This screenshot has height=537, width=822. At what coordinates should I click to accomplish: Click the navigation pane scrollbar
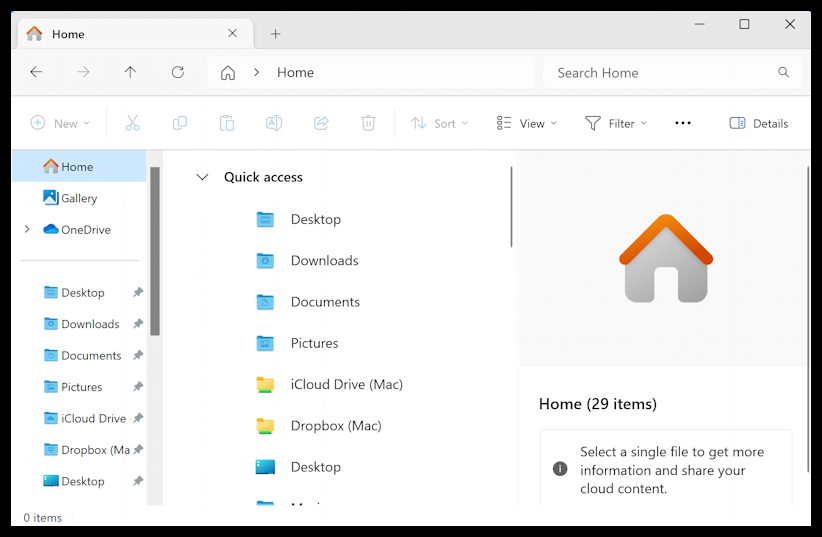pyautogui.click(x=155, y=251)
